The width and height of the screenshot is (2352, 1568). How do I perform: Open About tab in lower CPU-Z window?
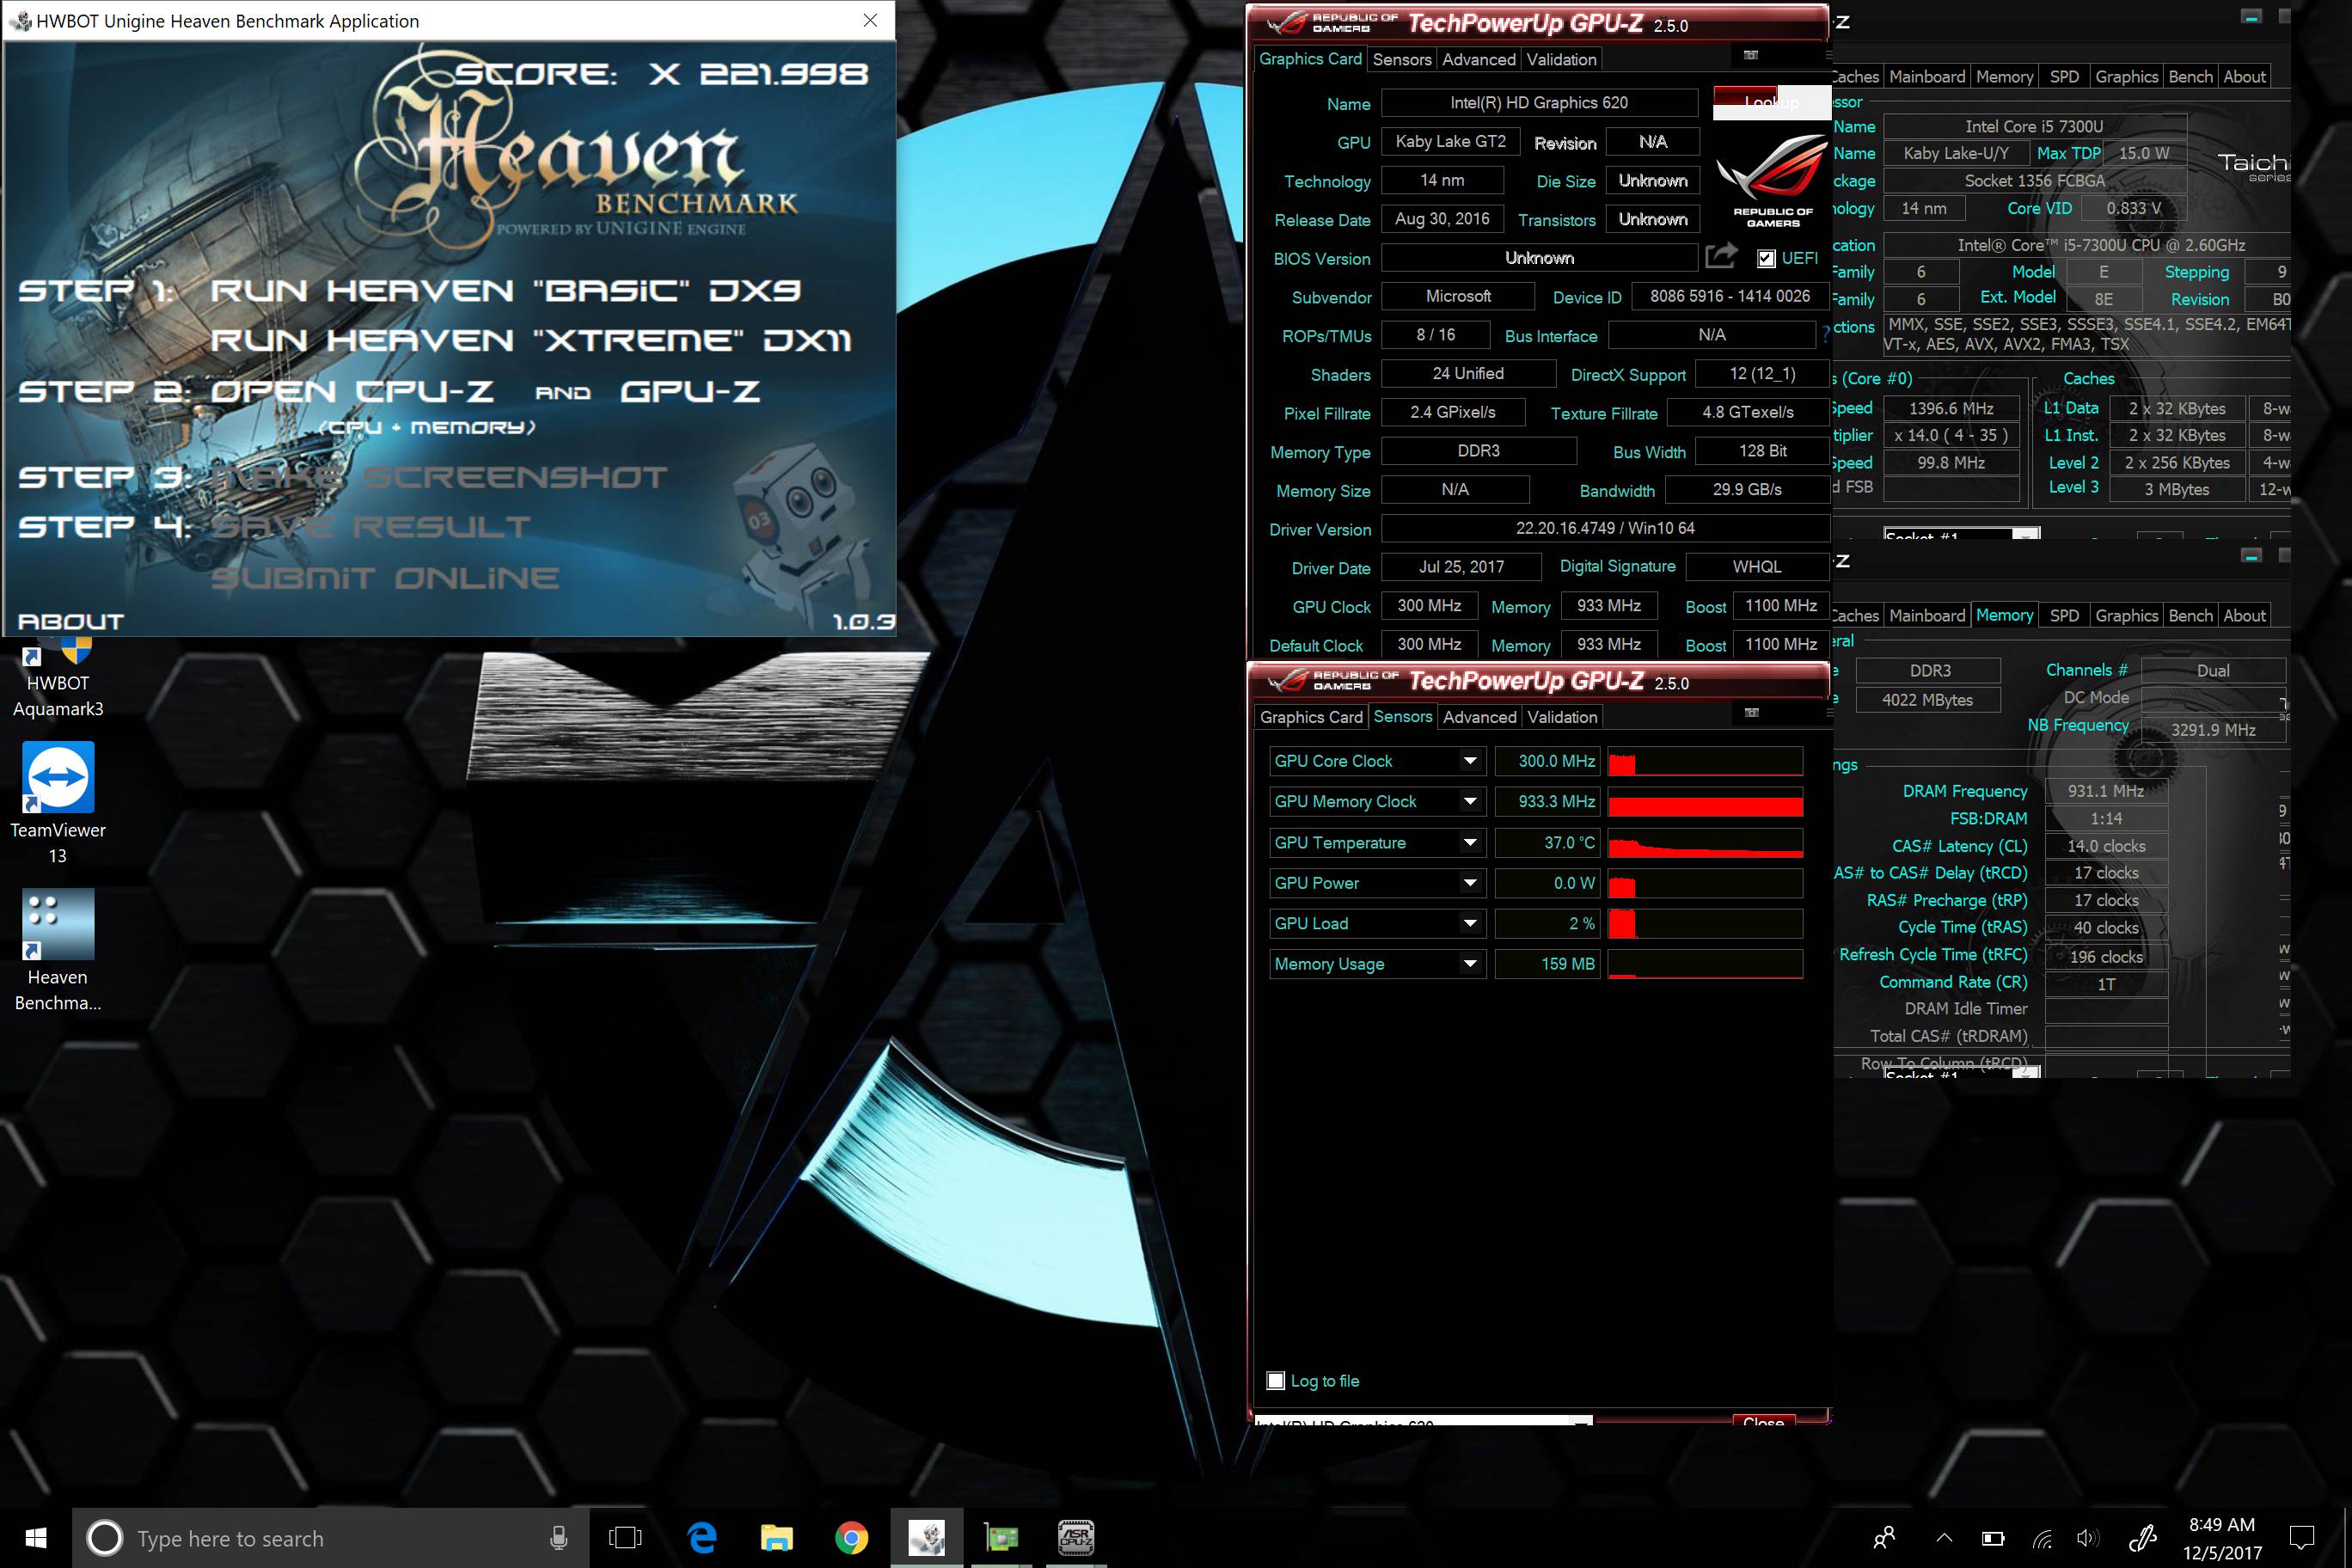[2243, 616]
